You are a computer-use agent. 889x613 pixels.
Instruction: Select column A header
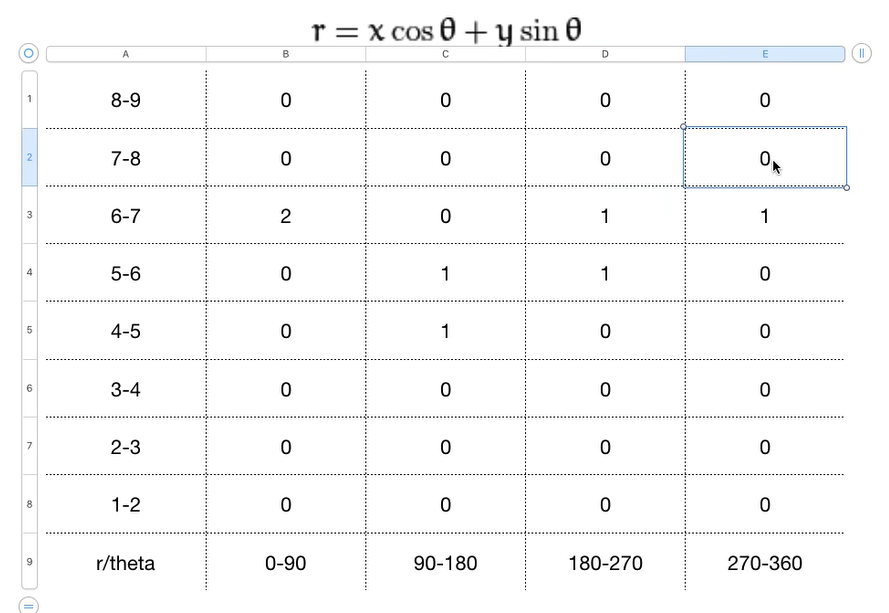coord(126,54)
